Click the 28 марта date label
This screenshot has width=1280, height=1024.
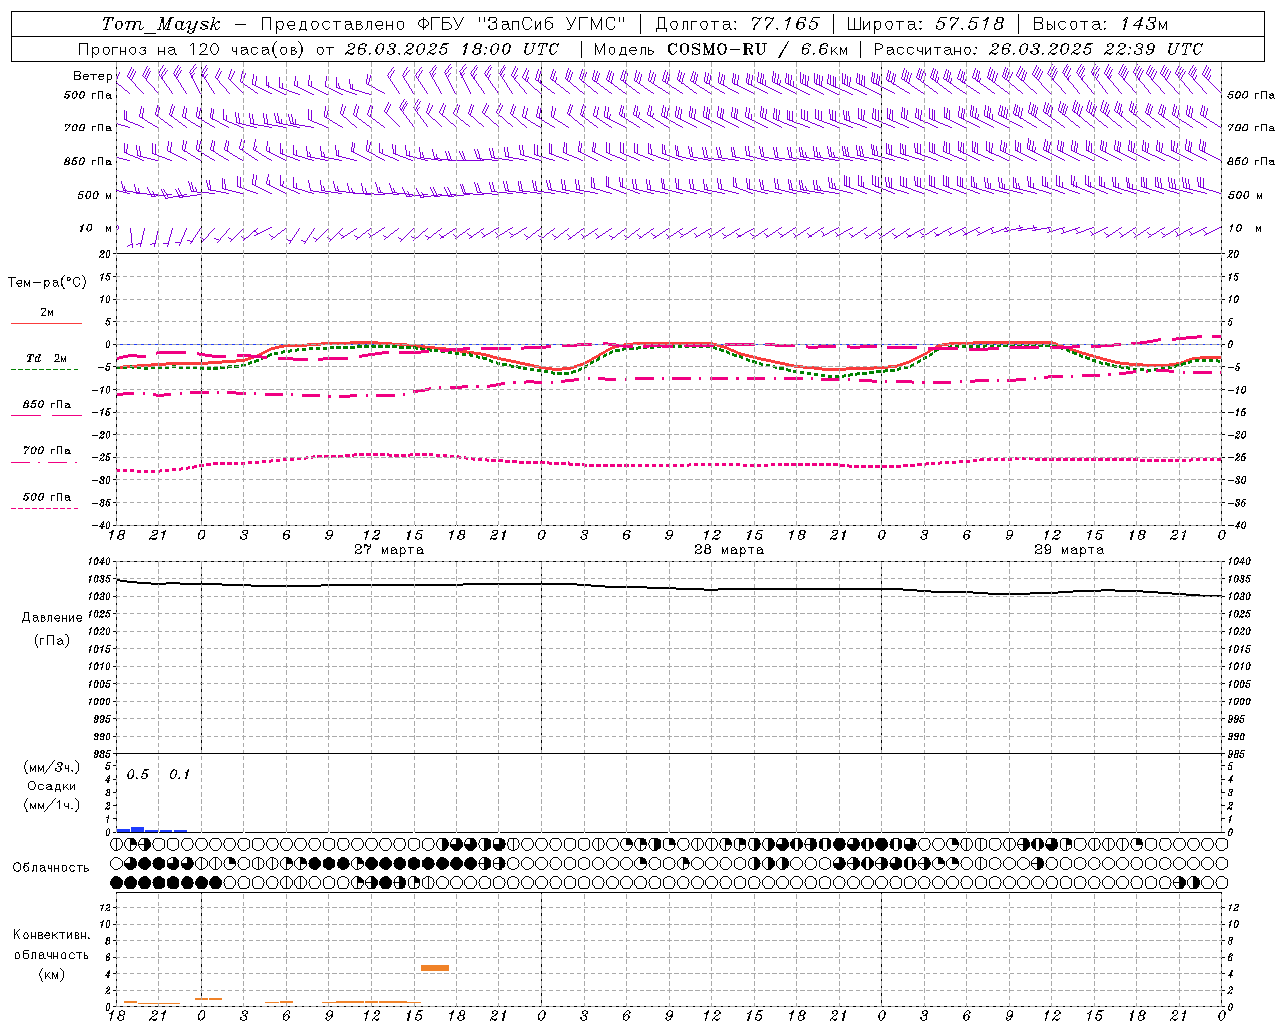tap(729, 550)
